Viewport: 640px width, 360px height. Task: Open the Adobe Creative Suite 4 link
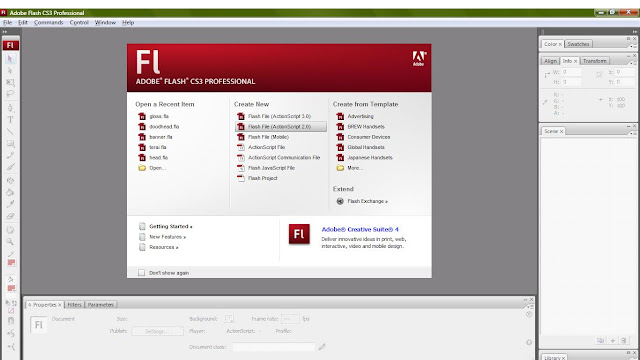[x=360, y=229]
